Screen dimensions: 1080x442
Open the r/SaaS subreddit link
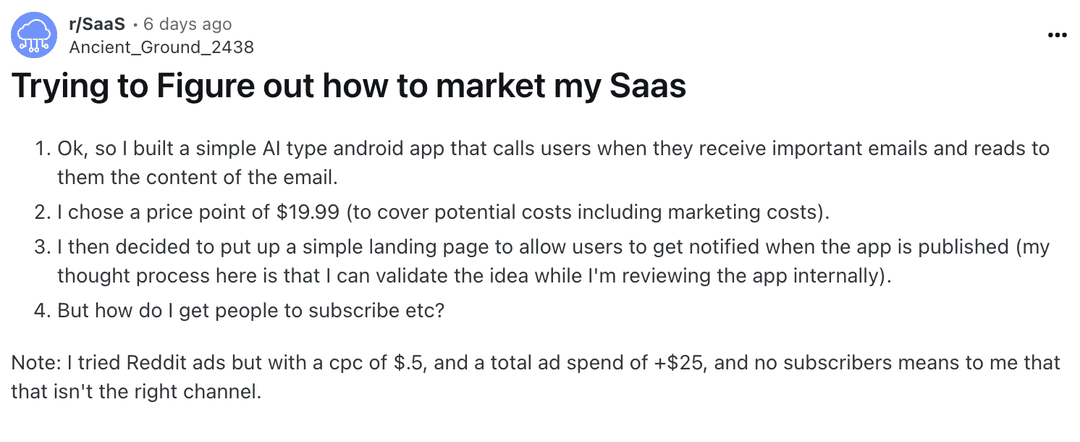click(98, 25)
